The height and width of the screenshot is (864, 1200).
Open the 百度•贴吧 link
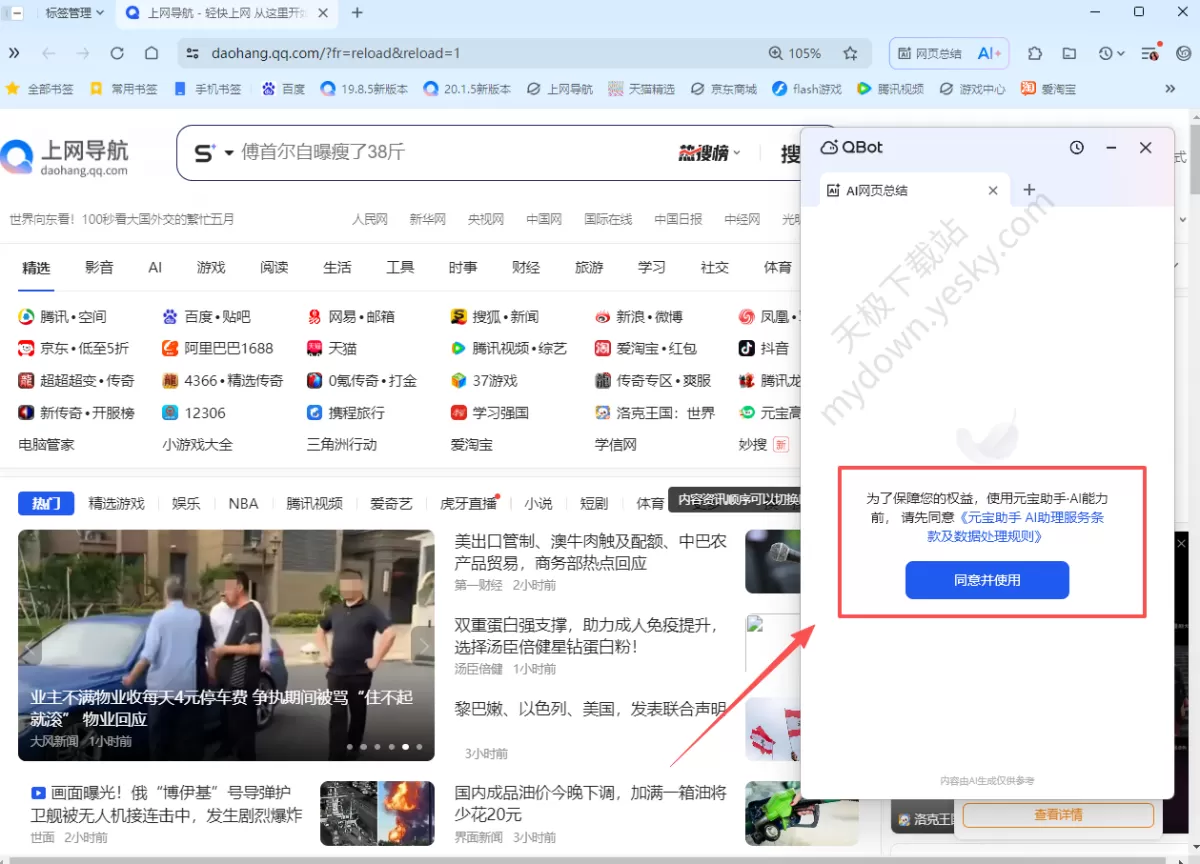coord(206,316)
